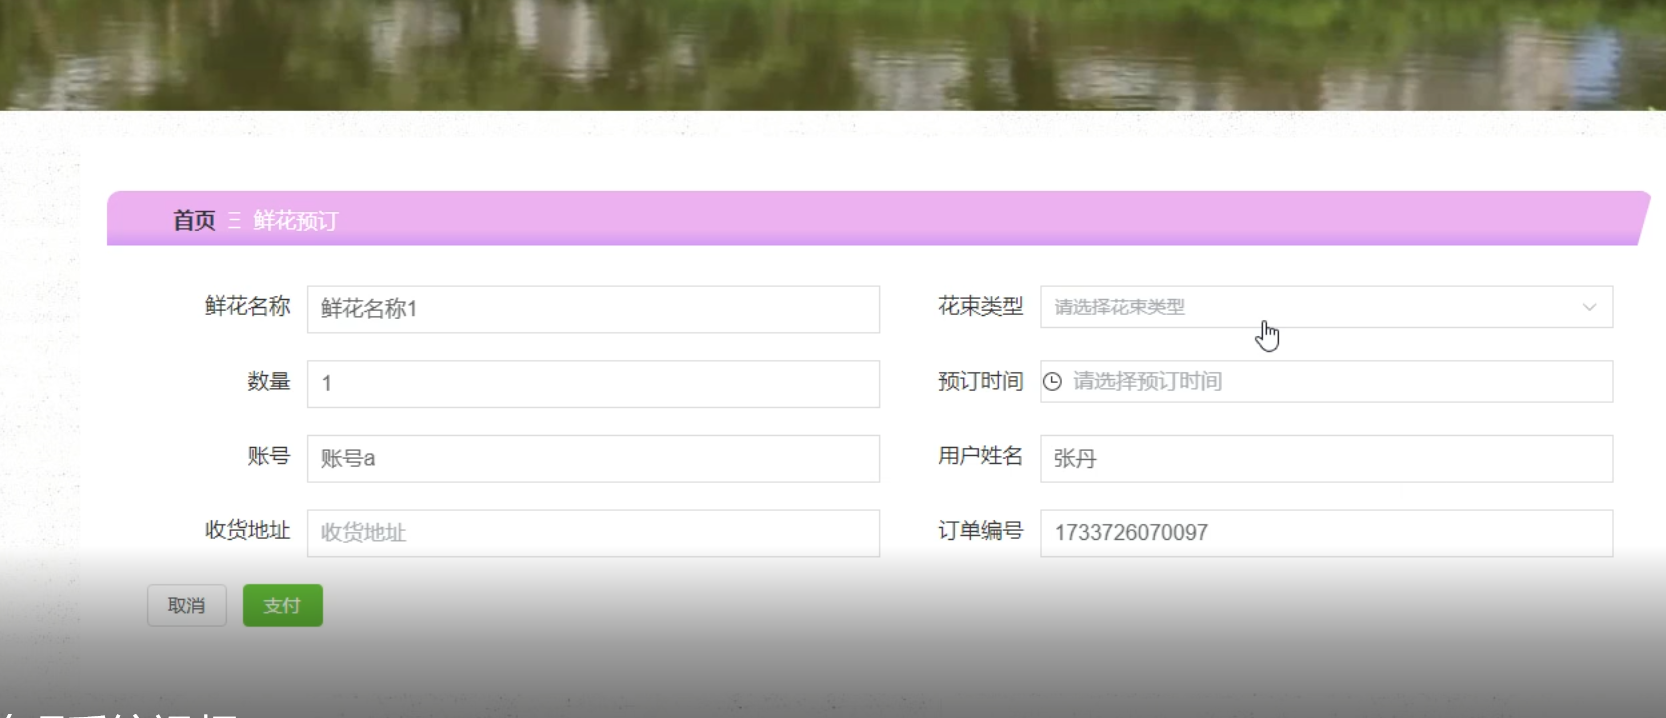Click the 收货地址 field label
This screenshot has width=1666, height=718.
[x=247, y=530]
